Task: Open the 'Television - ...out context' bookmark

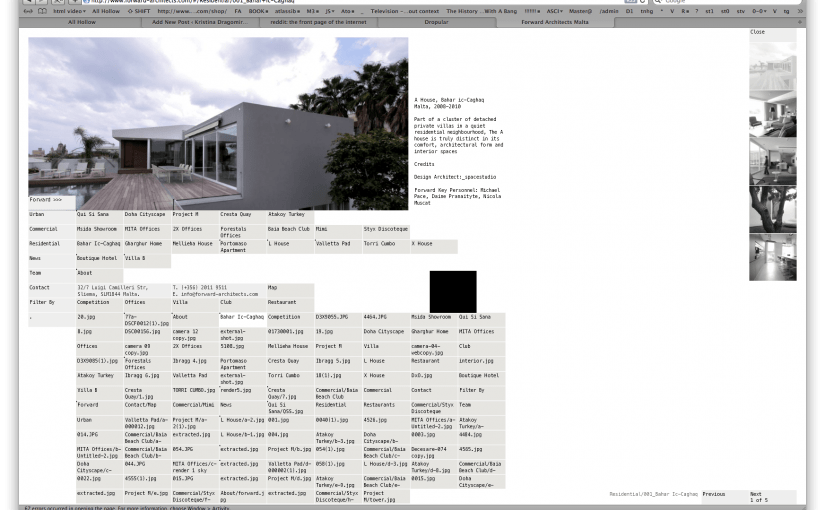Action: coord(405,11)
